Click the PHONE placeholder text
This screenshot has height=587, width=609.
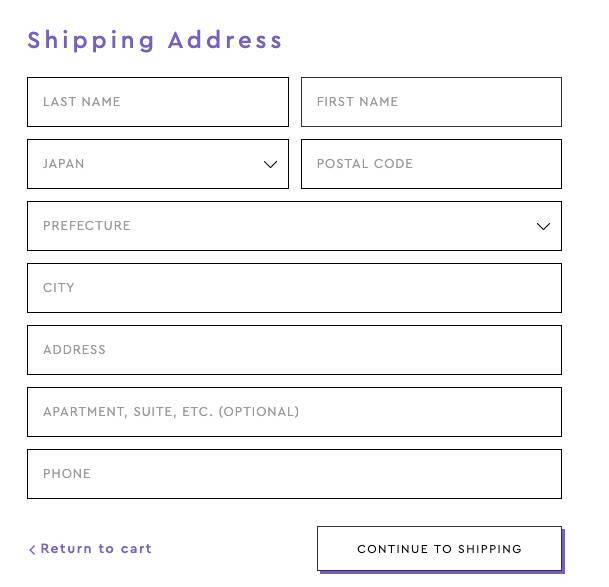(x=67, y=474)
